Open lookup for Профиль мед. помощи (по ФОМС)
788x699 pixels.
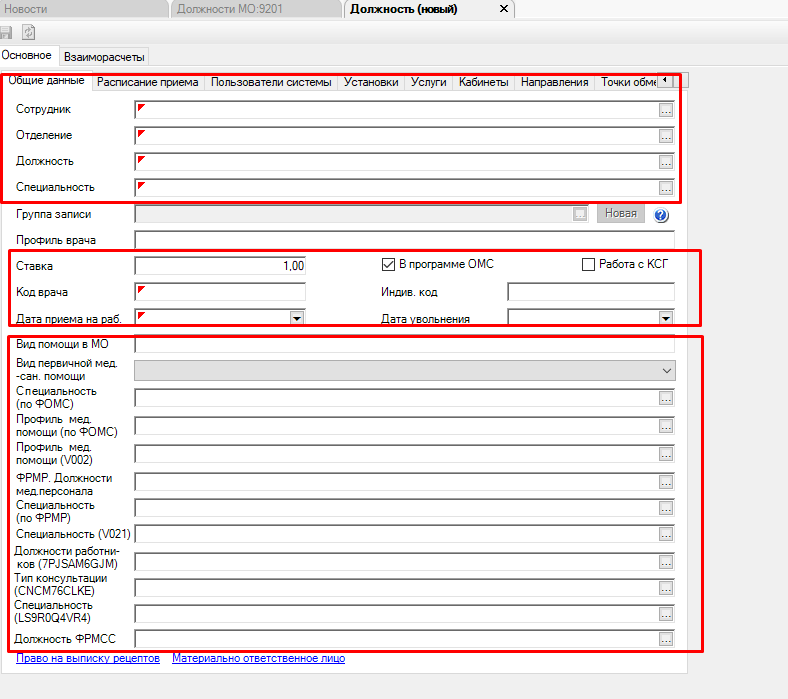(666, 427)
